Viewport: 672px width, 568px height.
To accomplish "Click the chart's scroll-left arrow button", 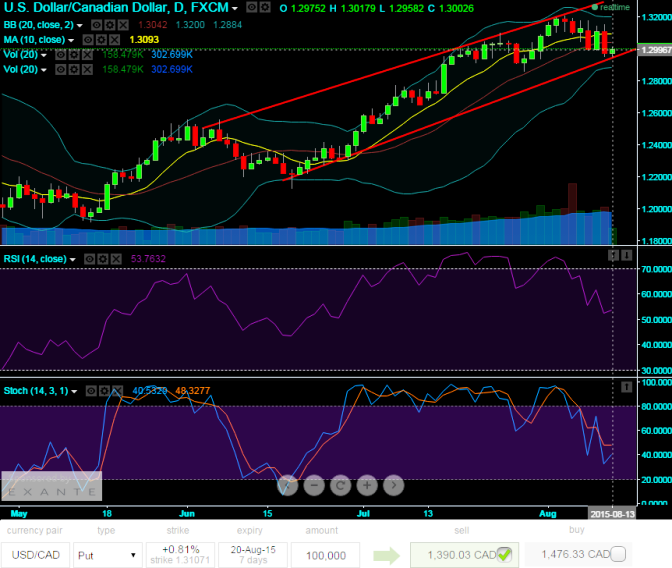I will (288, 485).
